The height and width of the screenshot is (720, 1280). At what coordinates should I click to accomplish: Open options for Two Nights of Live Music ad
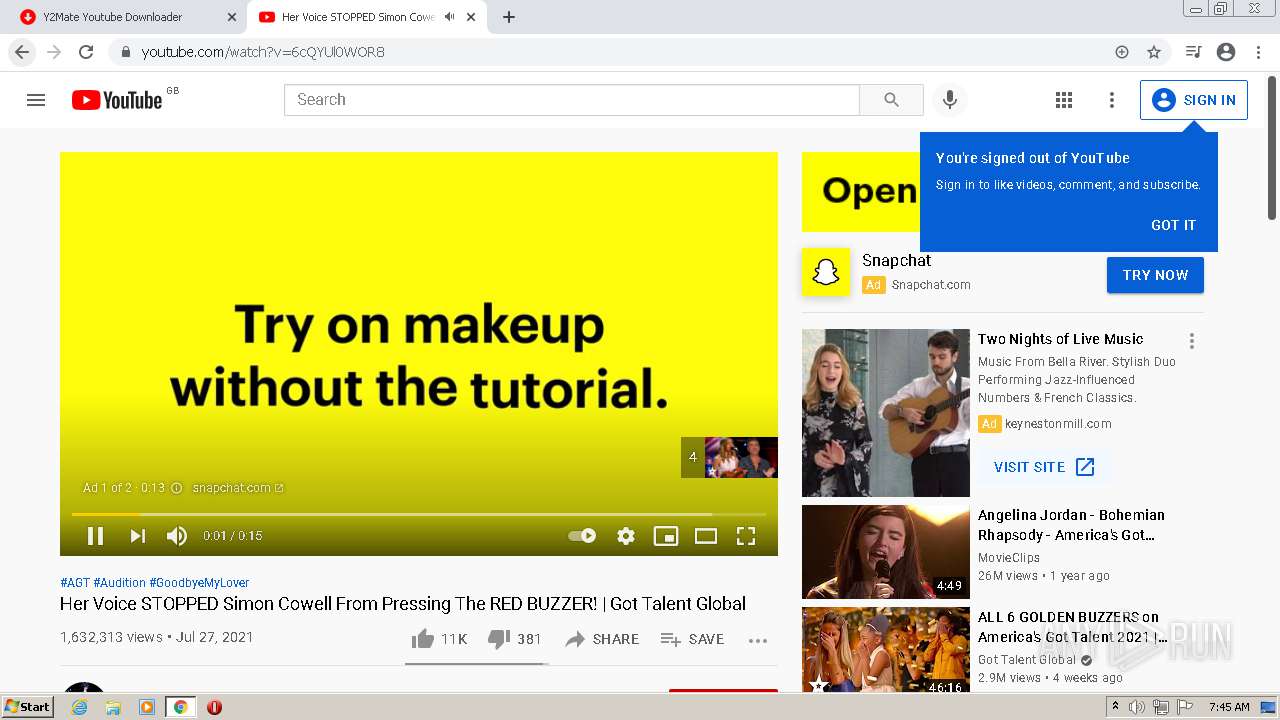[x=1191, y=341]
